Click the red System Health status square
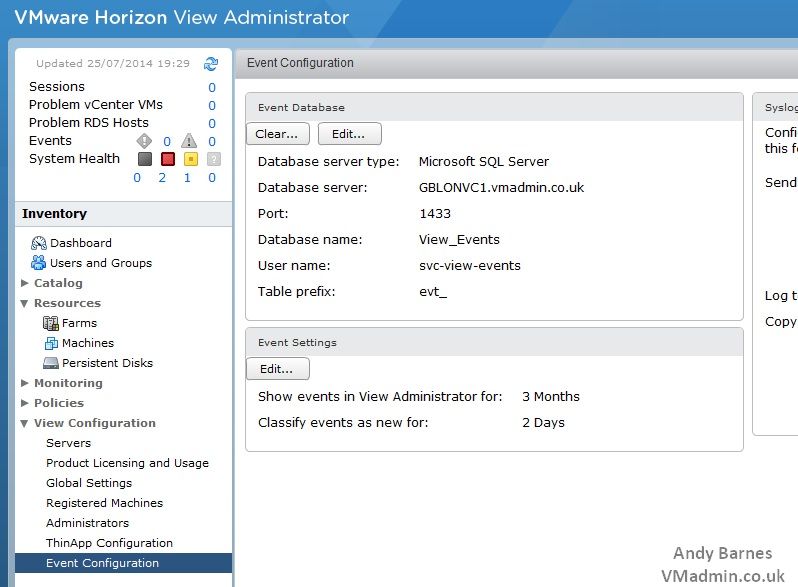 [168, 159]
